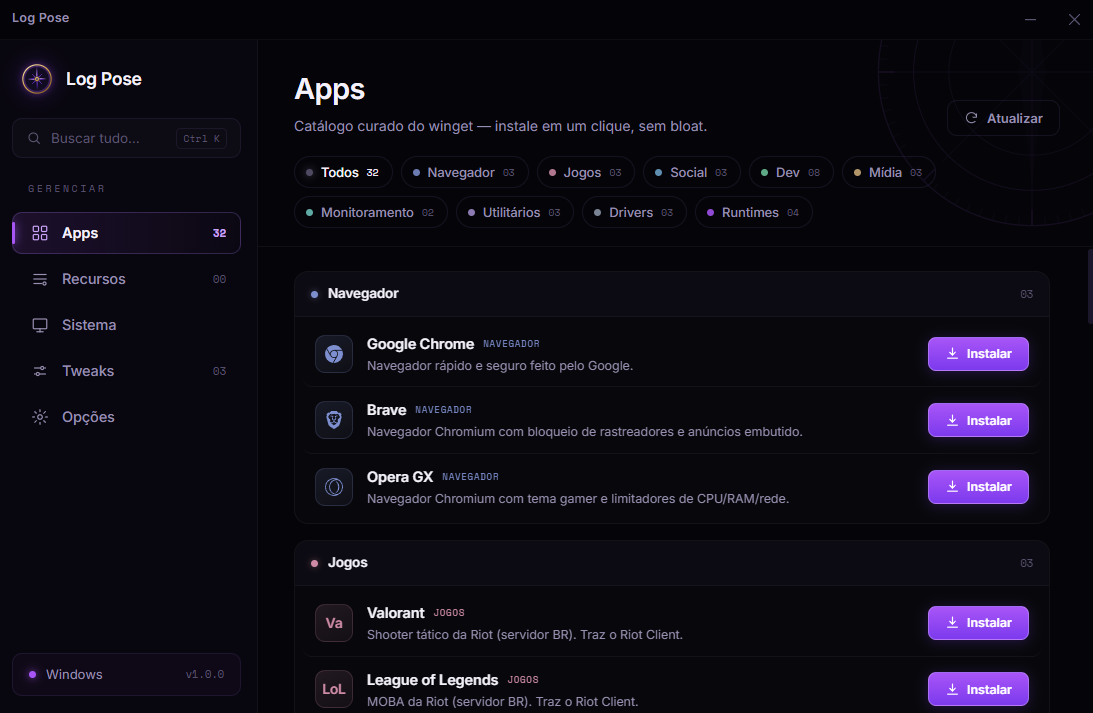Filter apps by Utilitários
The height and width of the screenshot is (713, 1093).
pyautogui.click(x=514, y=213)
